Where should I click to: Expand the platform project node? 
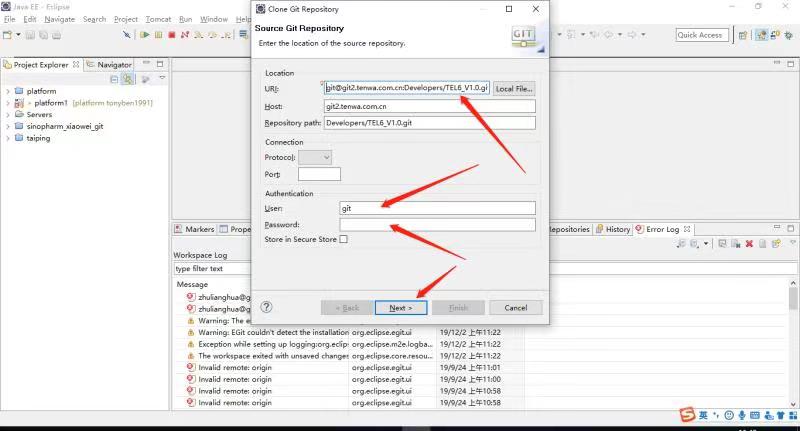[8, 91]
